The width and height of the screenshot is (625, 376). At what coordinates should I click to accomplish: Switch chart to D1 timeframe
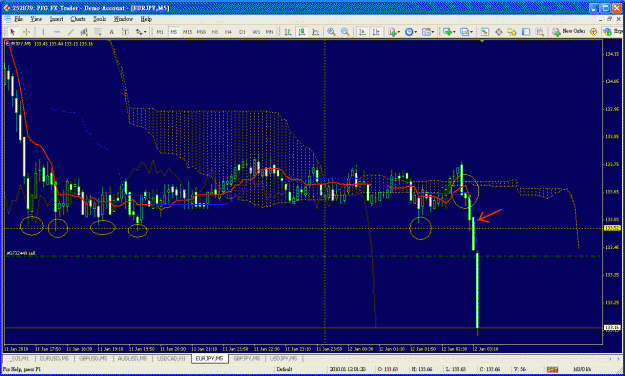[242, 32]
